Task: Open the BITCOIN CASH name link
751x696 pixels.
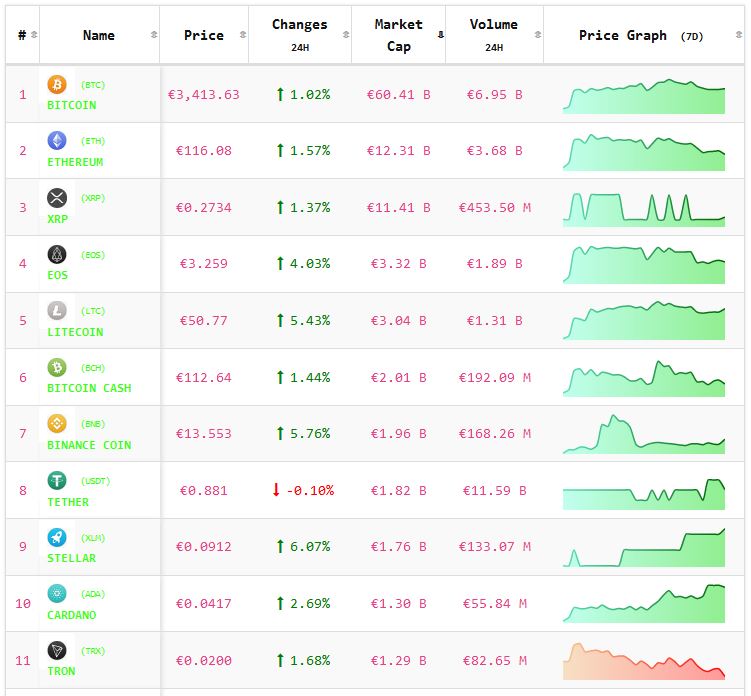Action: [89, 388]
